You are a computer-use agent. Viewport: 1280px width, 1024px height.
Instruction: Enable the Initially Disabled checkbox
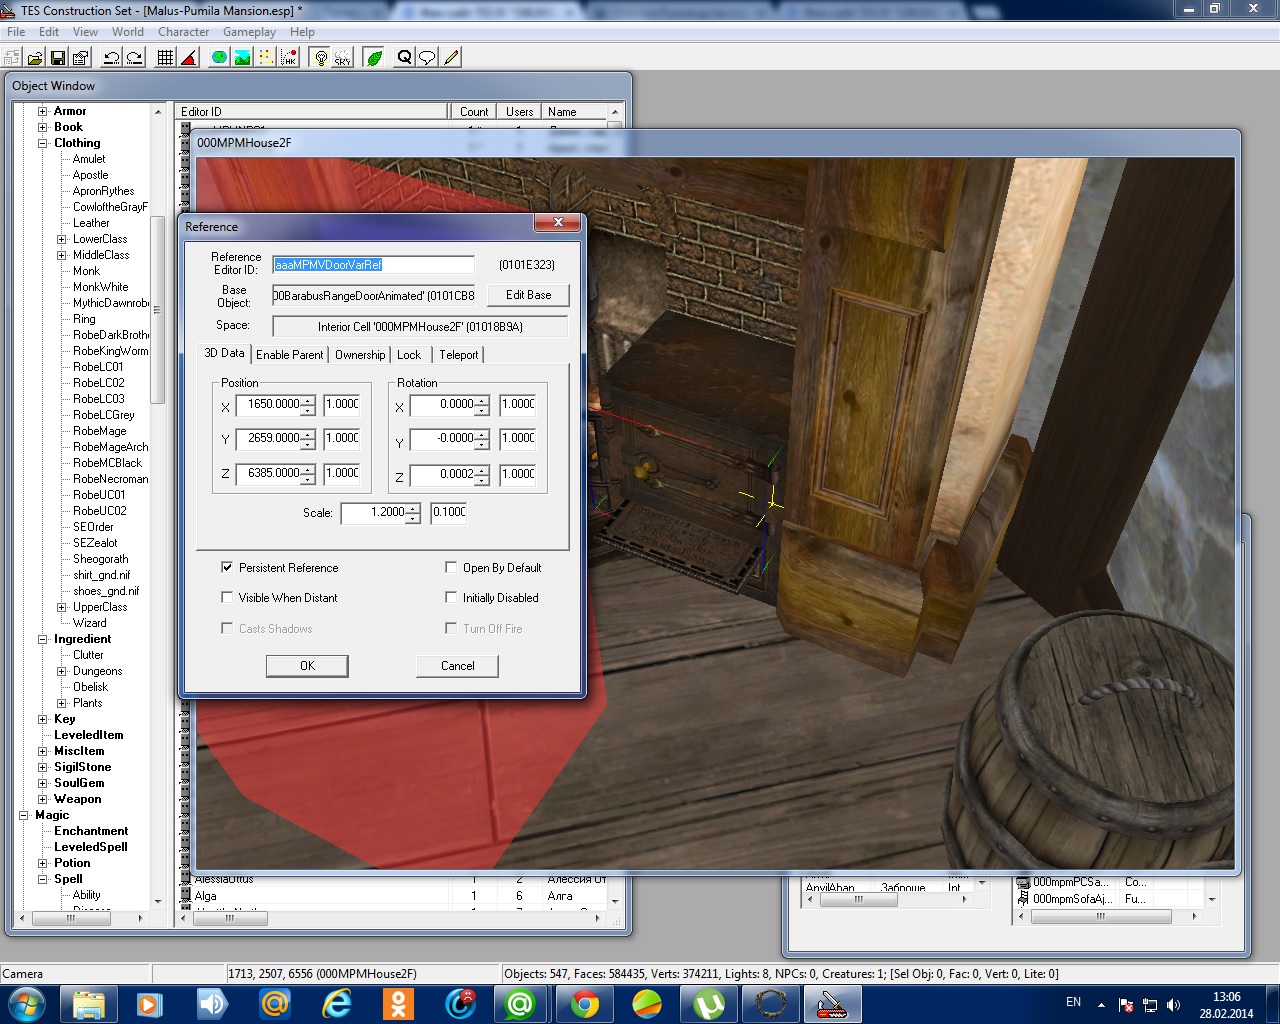(x=451, y=597)
